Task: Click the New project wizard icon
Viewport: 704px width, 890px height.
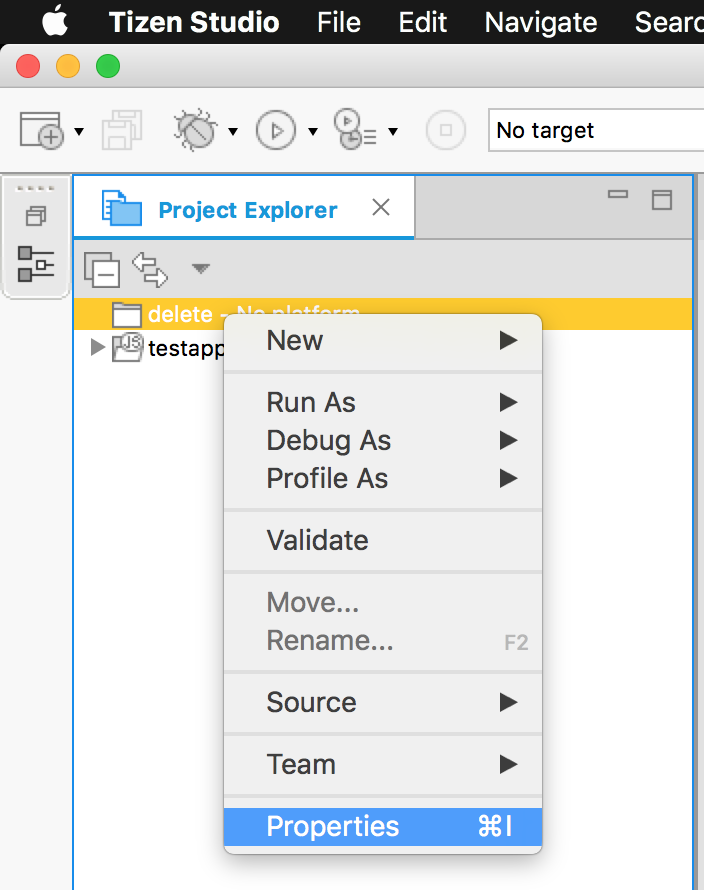Action: coord(41,130)
